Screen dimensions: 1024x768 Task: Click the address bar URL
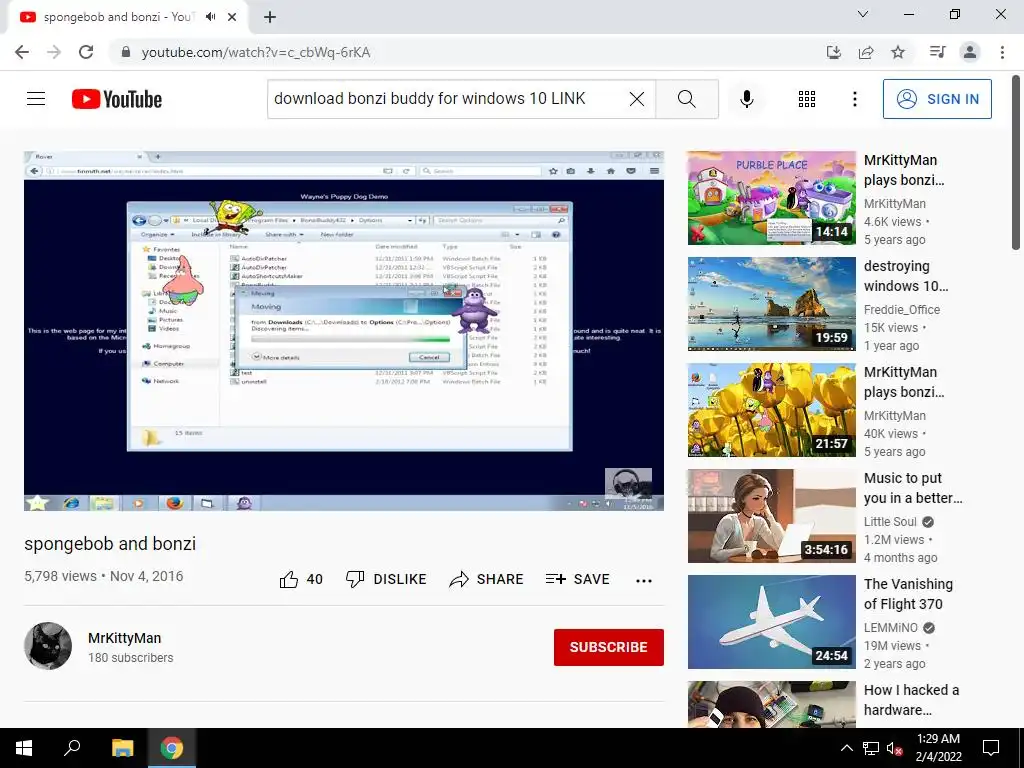pyautogui.click(x=256, y=52)
